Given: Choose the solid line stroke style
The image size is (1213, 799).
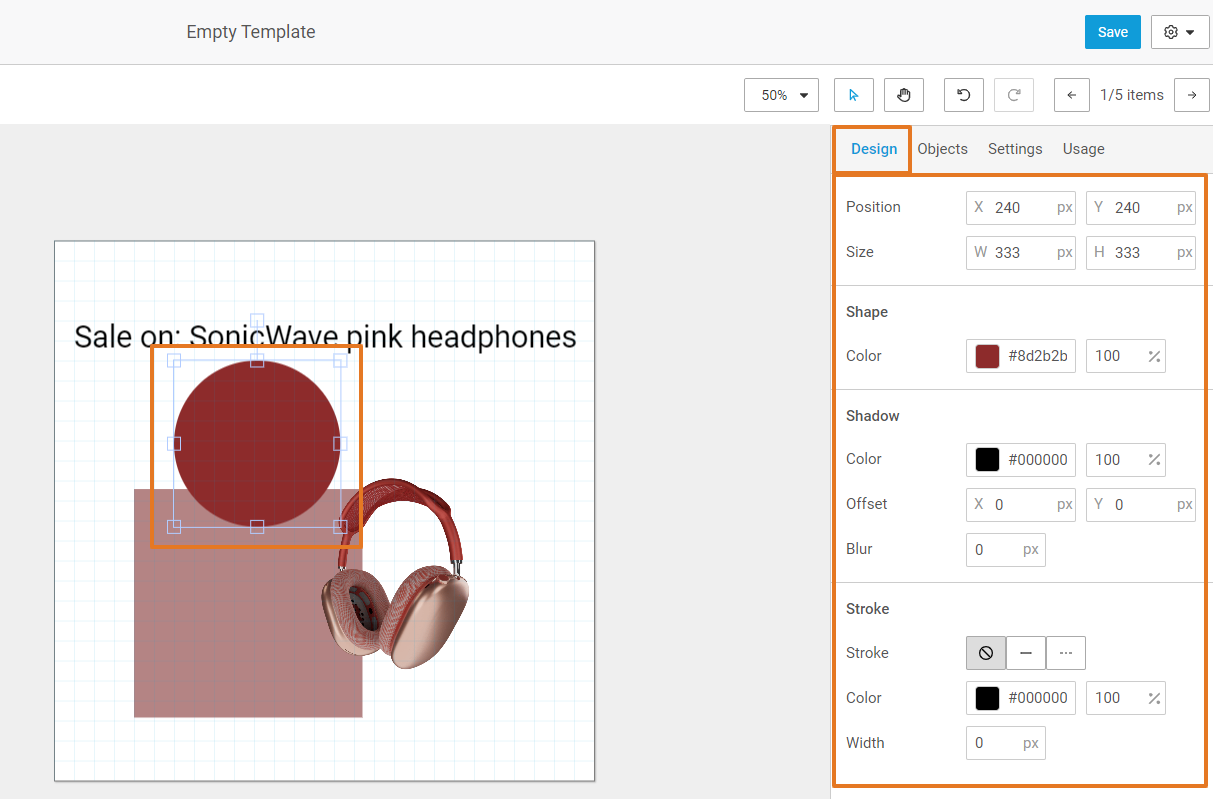Looking at the screenshot, I should (1026, 653).
